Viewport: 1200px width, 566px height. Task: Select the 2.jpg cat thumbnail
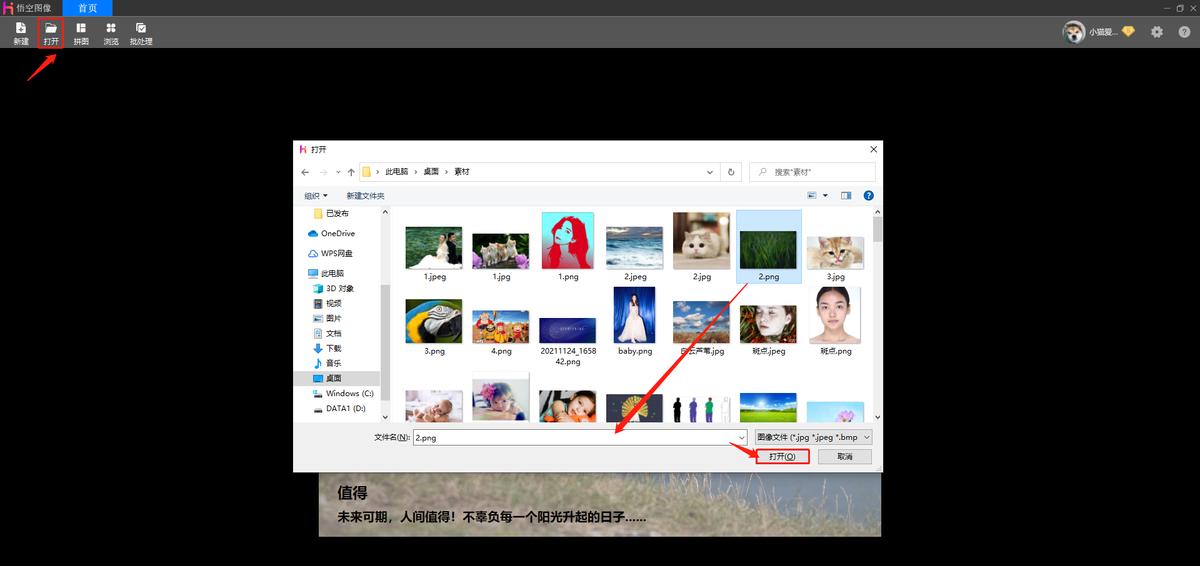pos(701,240)
